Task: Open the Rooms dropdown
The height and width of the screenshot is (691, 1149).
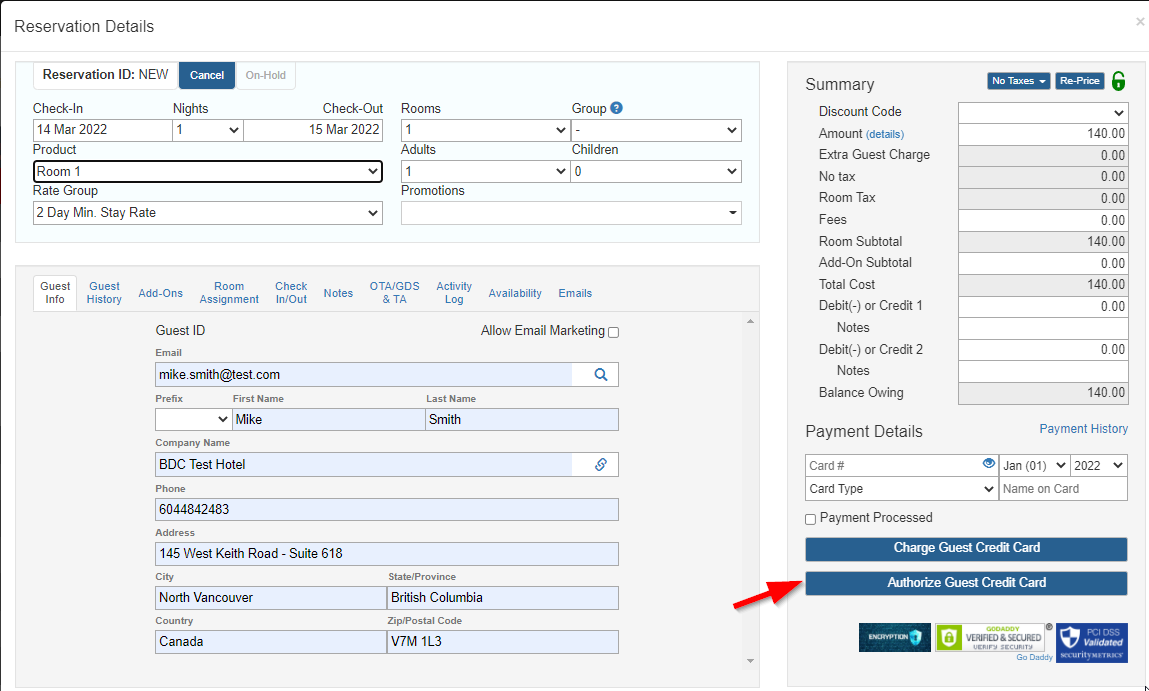Action: pyautogui.click(x=485, y=130)
